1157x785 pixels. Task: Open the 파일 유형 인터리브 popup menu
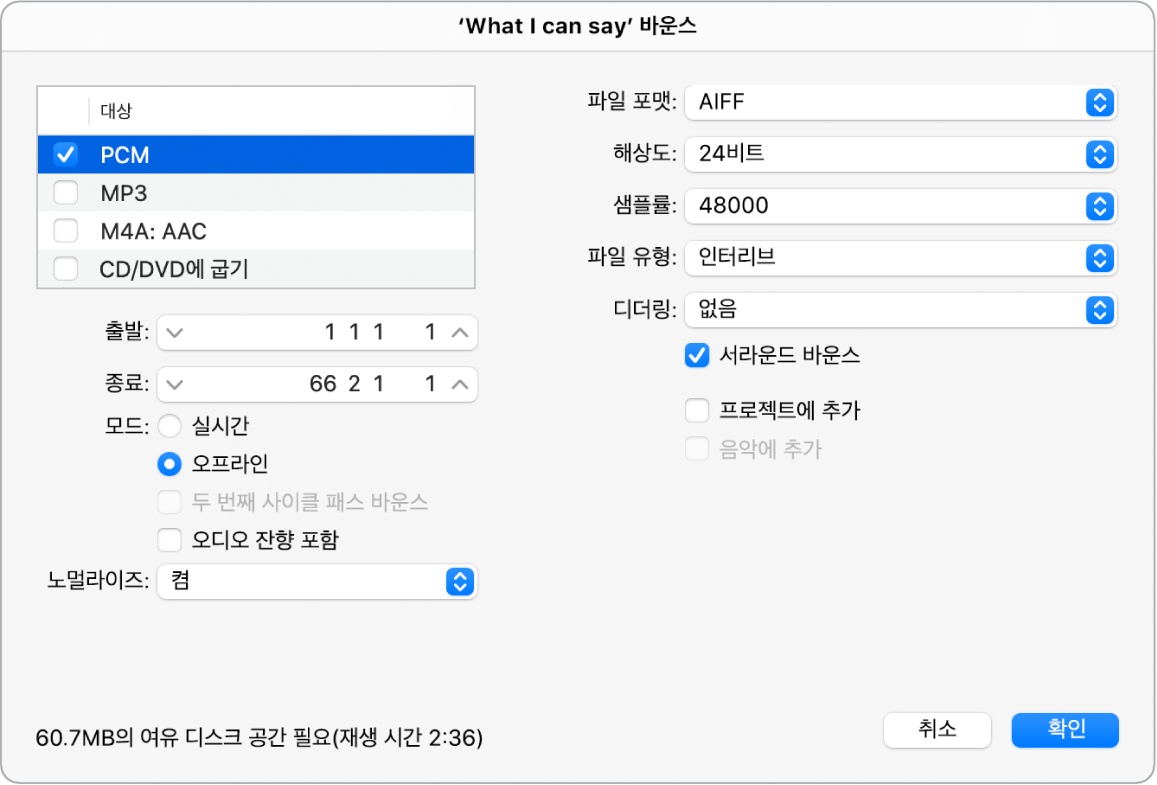900,257
